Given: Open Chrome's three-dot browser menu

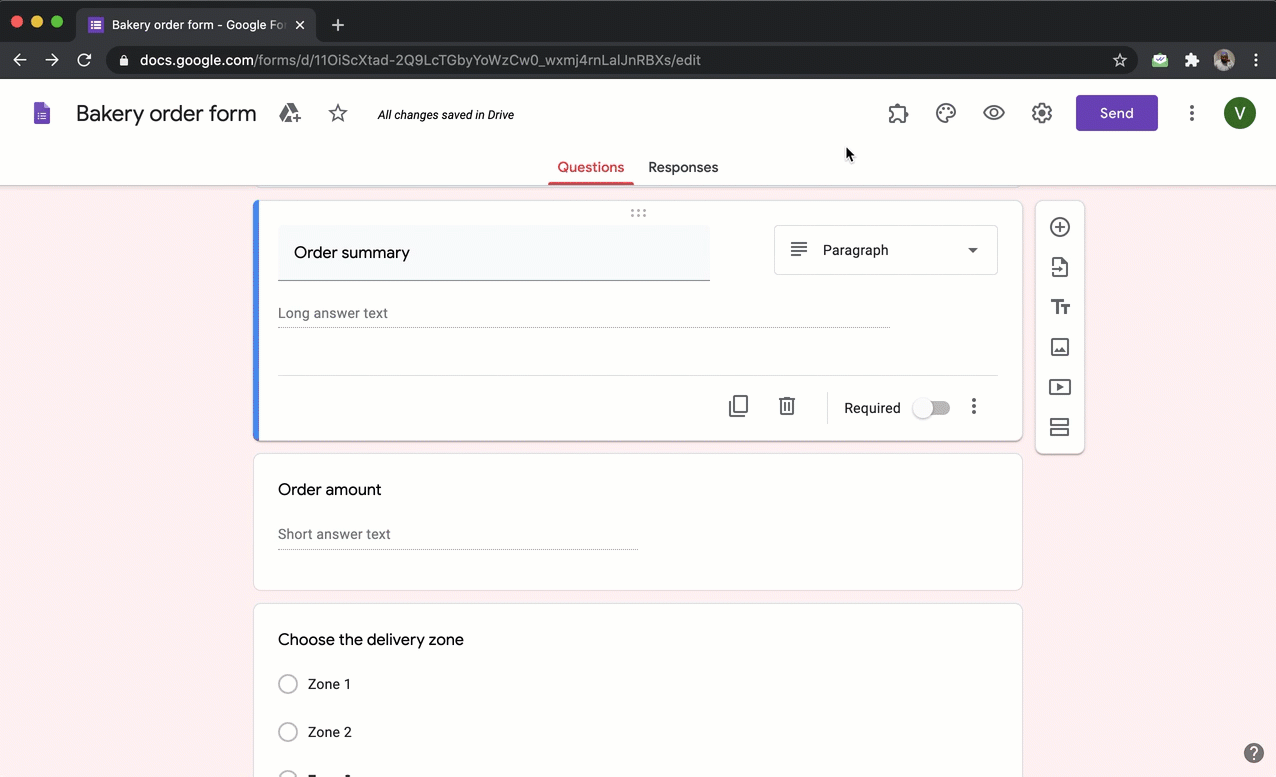Looking at the screenshot, I should (x=1256, y=60).
